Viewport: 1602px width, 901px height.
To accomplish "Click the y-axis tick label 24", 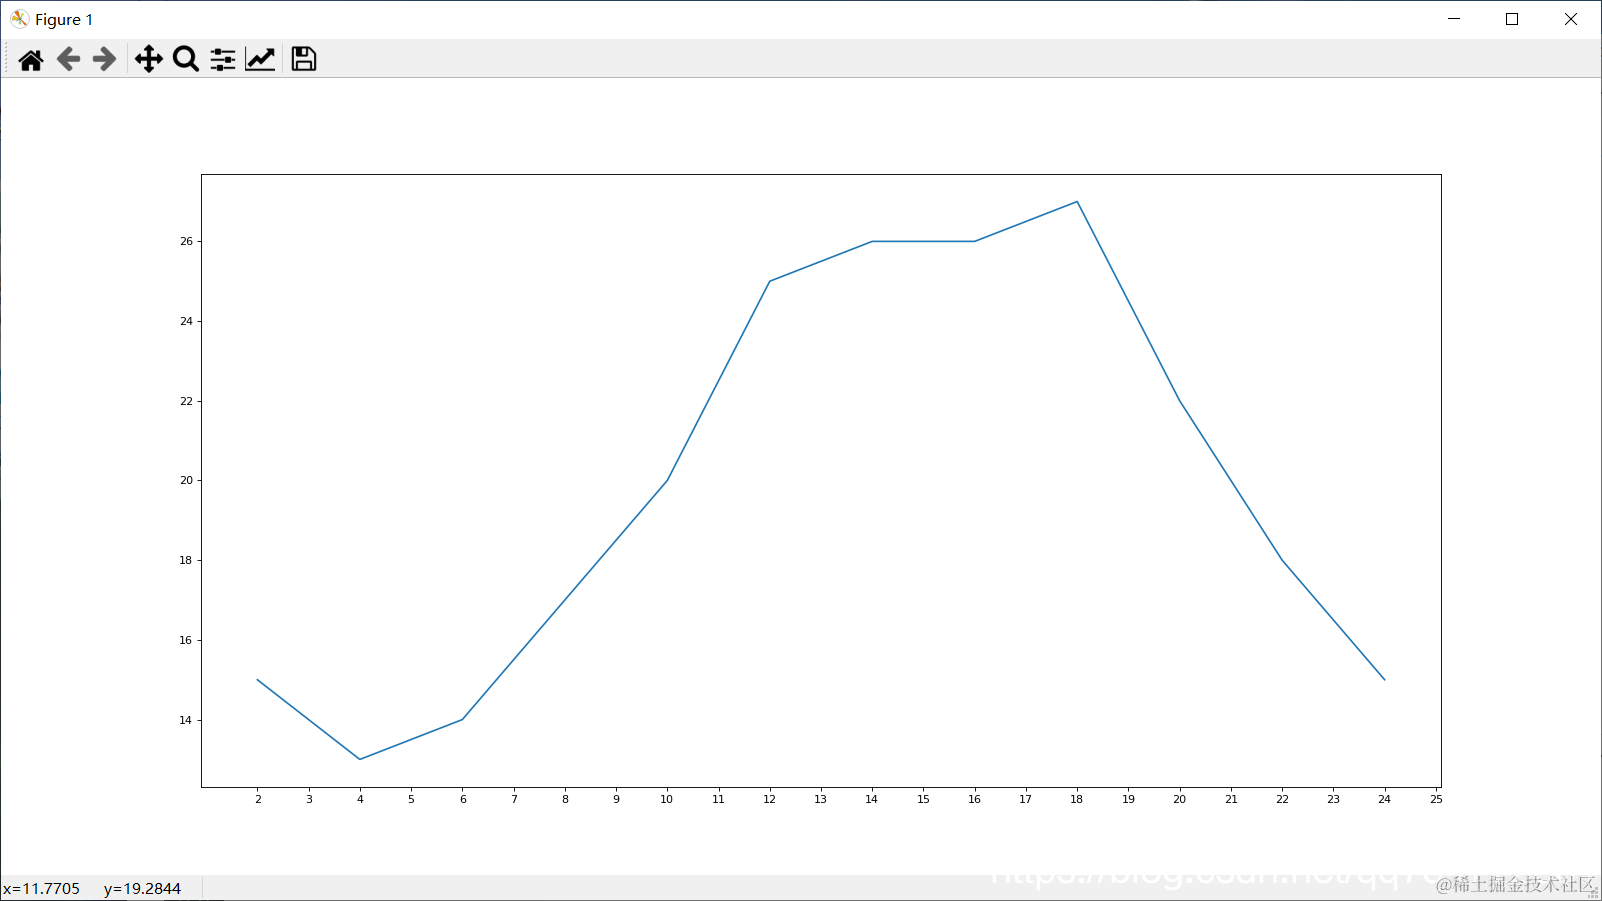I will tap(186, 321).
